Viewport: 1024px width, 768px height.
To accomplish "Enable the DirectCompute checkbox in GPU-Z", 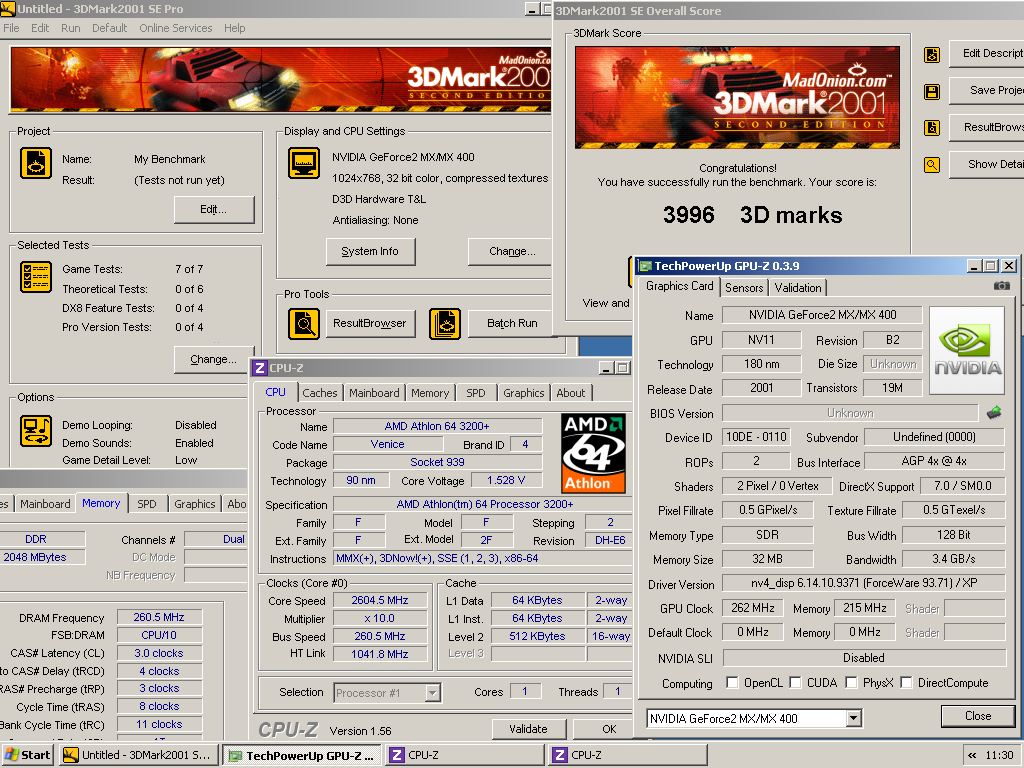I will coord(906,682).
